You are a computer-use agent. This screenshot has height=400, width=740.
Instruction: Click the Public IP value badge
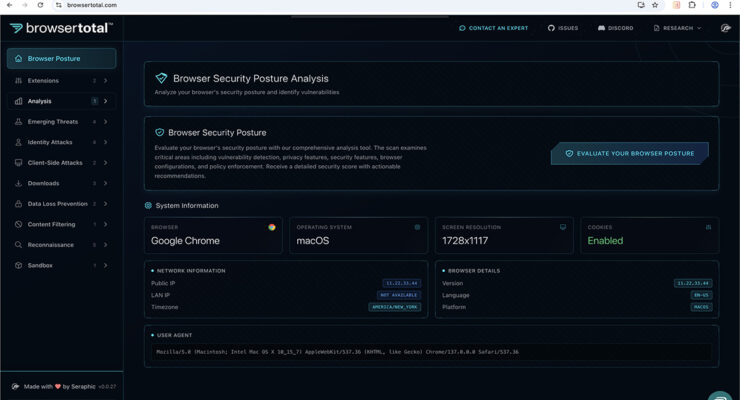pyautogui.click(x=402, y=283)
